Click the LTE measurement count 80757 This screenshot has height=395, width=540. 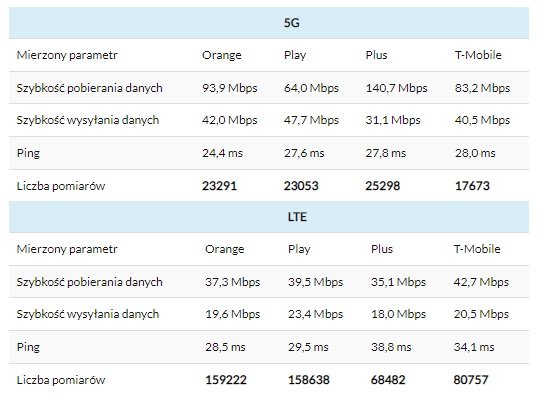(471, 380)
